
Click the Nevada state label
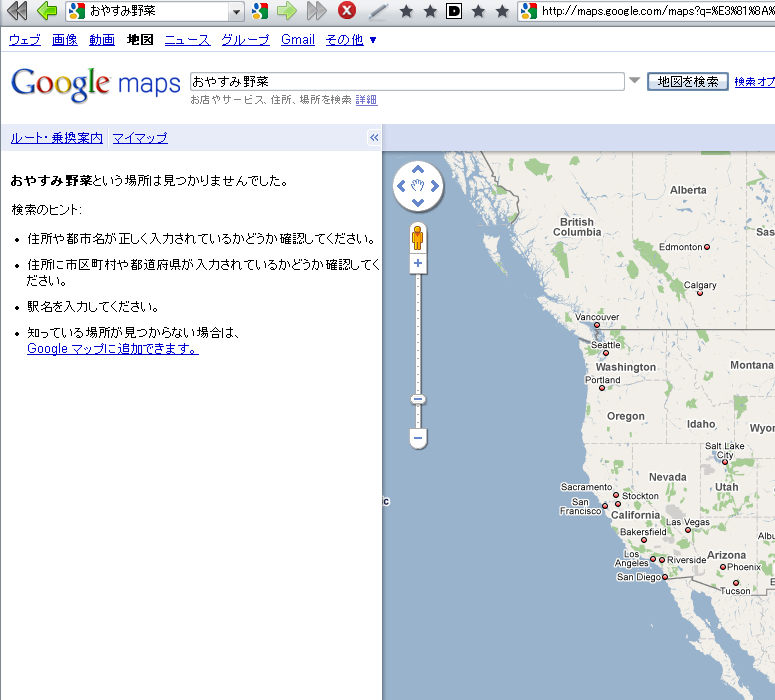coord(668,477)
